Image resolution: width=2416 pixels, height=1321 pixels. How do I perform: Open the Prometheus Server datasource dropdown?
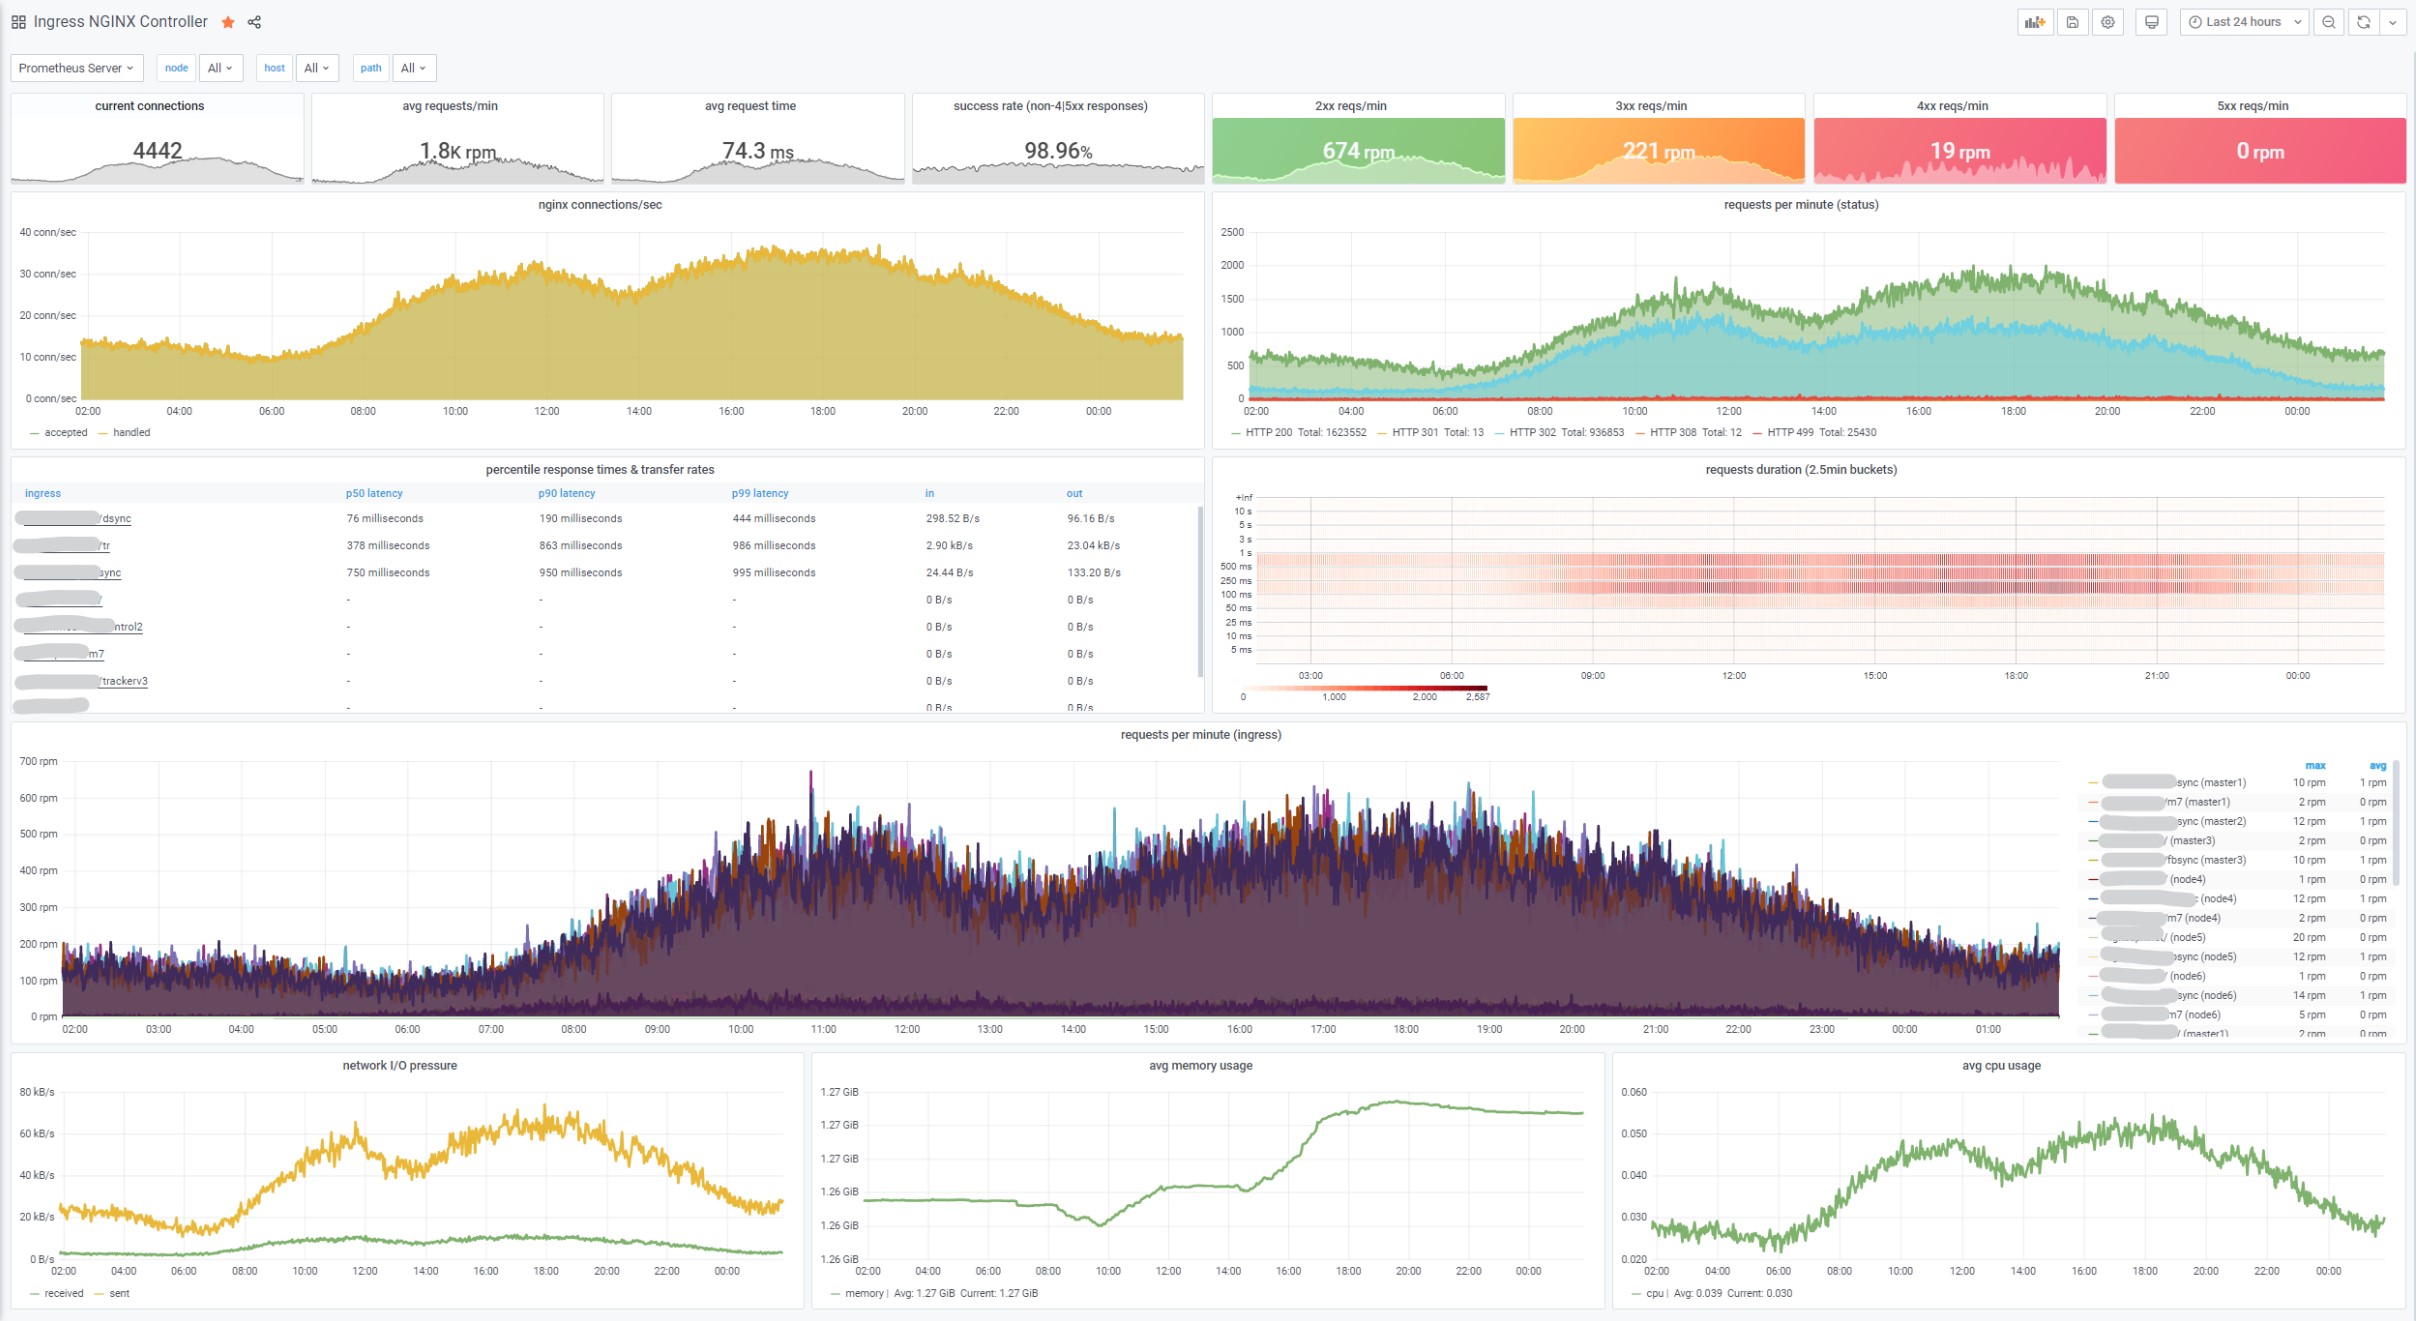(77, 68)
